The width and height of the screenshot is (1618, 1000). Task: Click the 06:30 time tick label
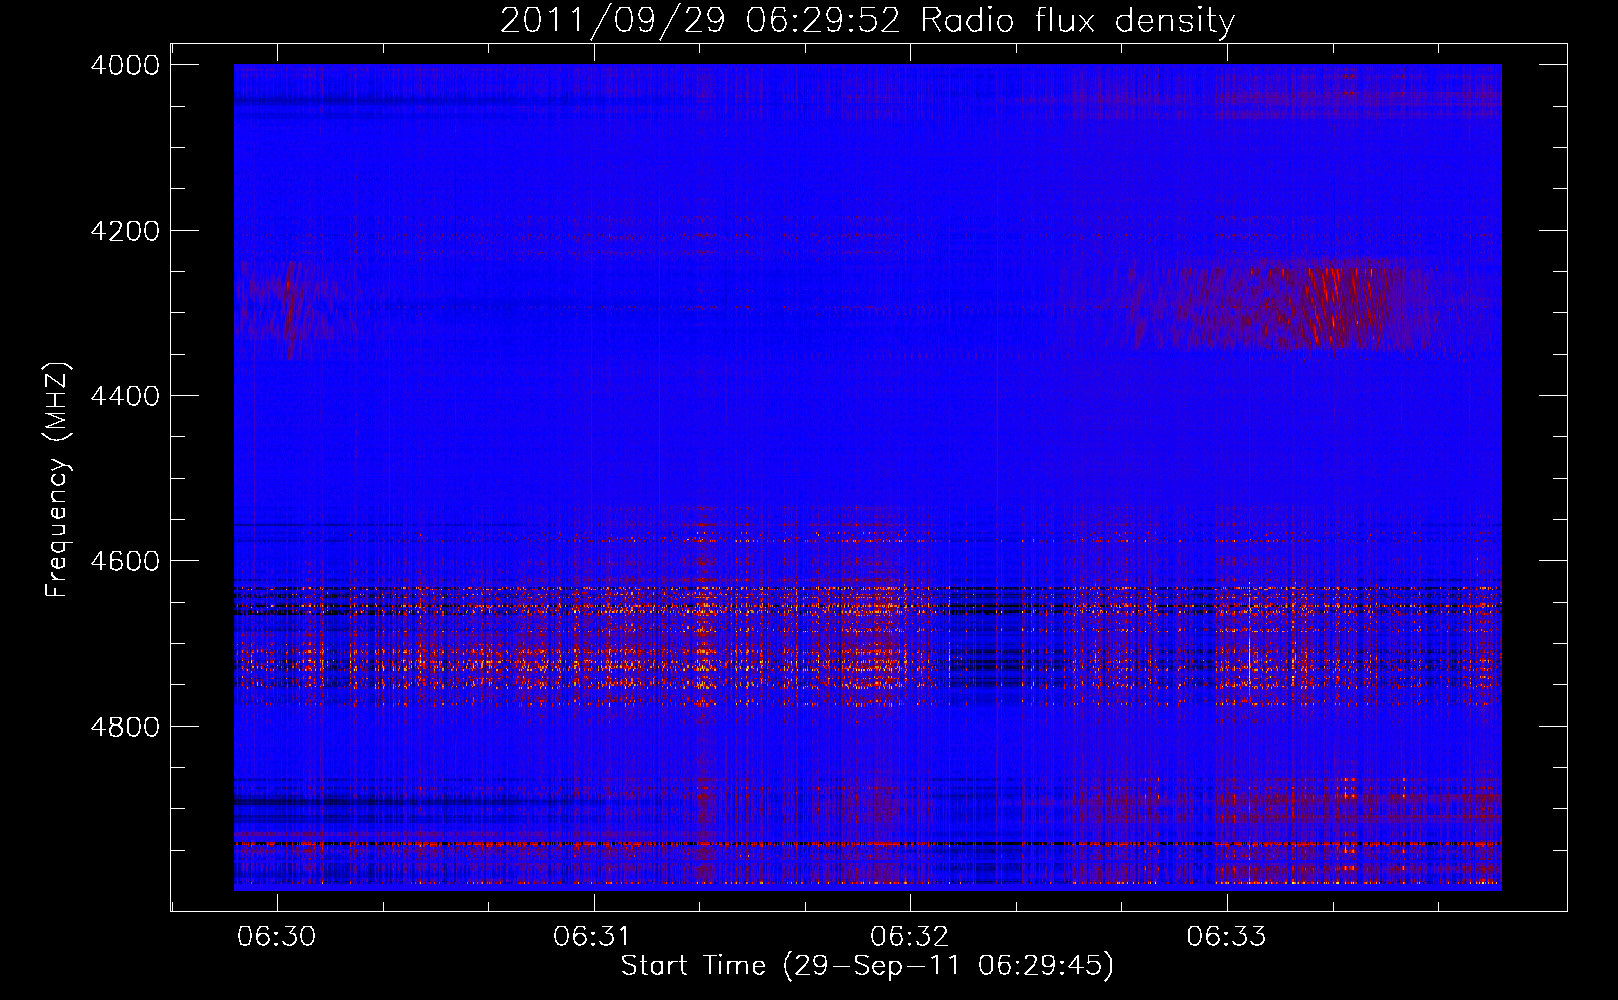[277, 937]
